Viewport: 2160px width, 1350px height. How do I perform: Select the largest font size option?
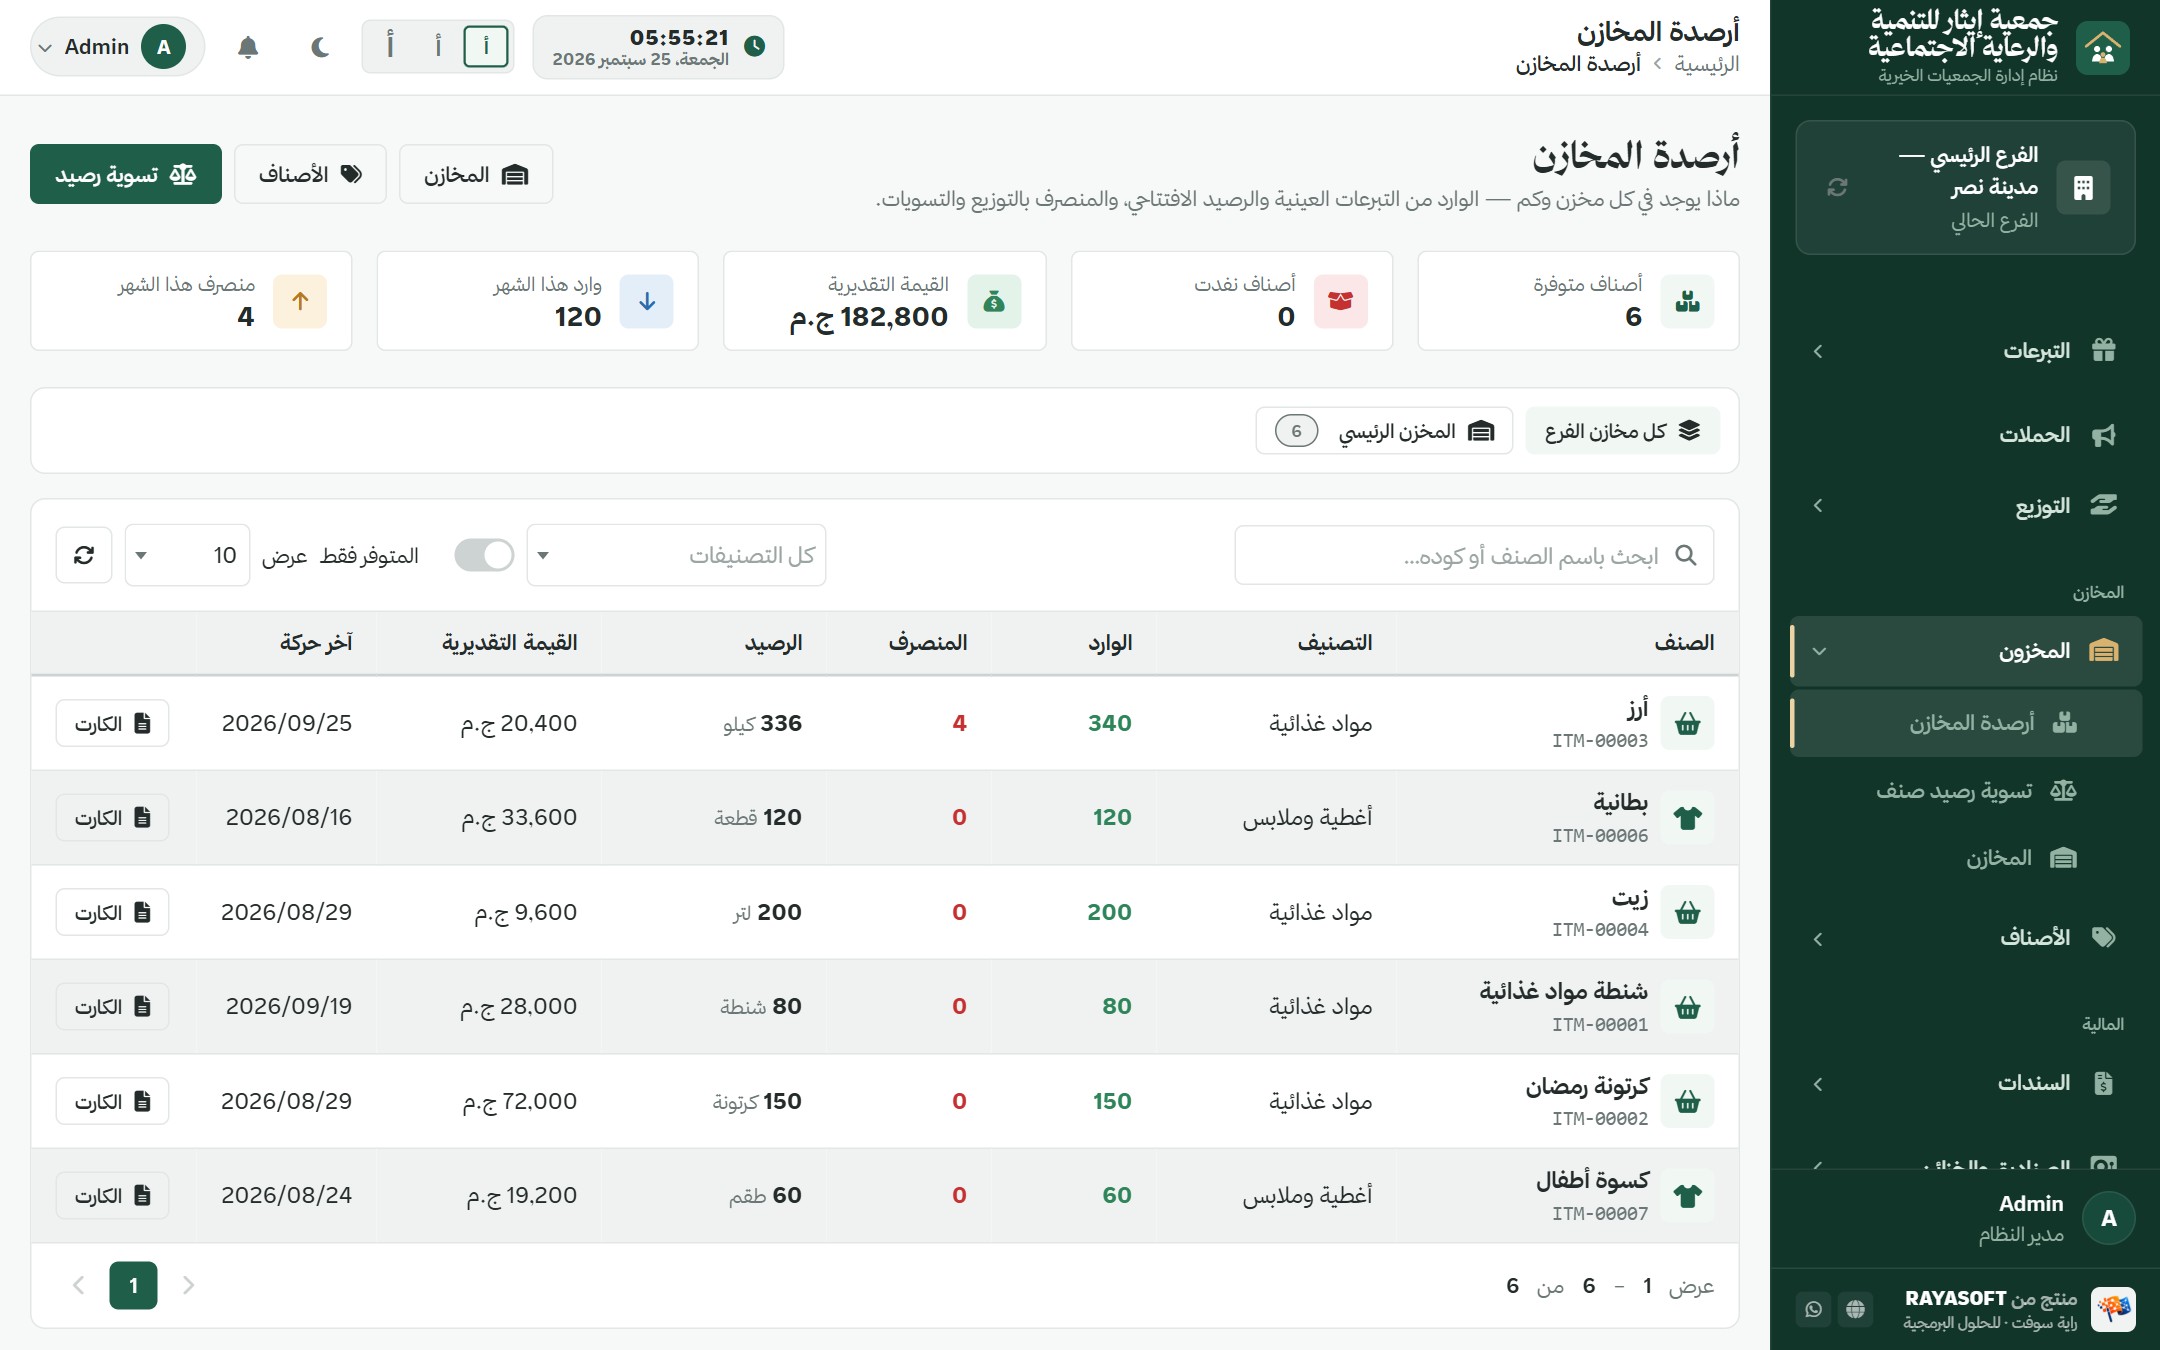point(390,46)
